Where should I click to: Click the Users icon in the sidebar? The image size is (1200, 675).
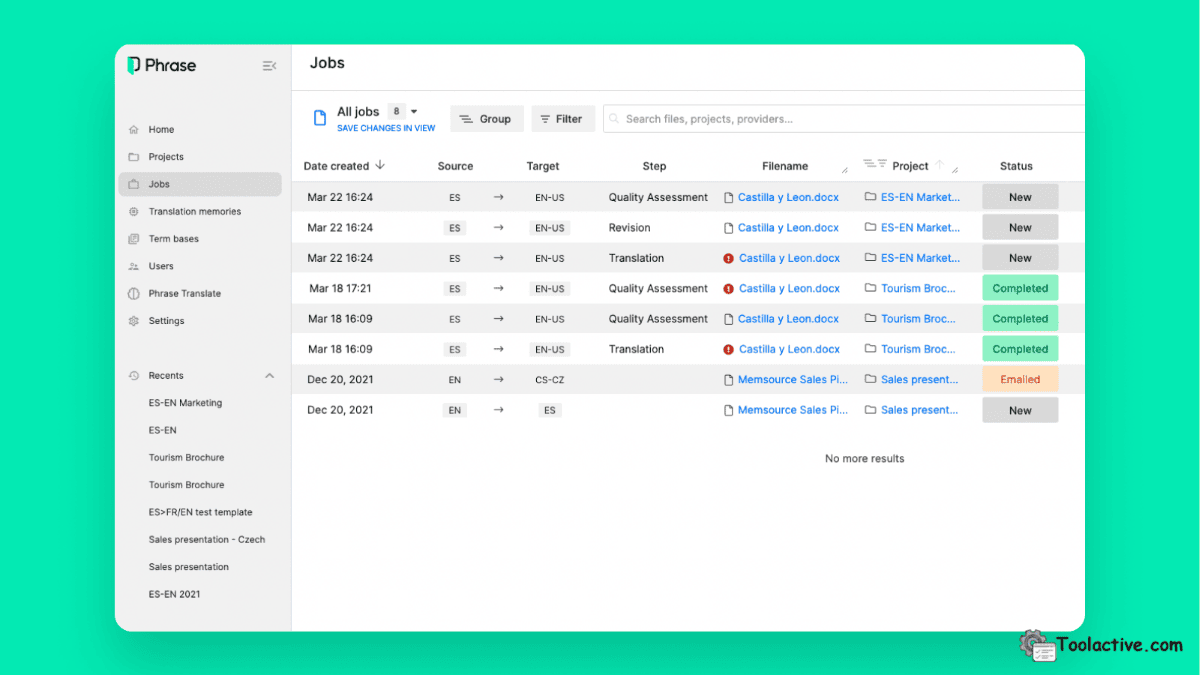pyautogui.click(x=134, y=267)
